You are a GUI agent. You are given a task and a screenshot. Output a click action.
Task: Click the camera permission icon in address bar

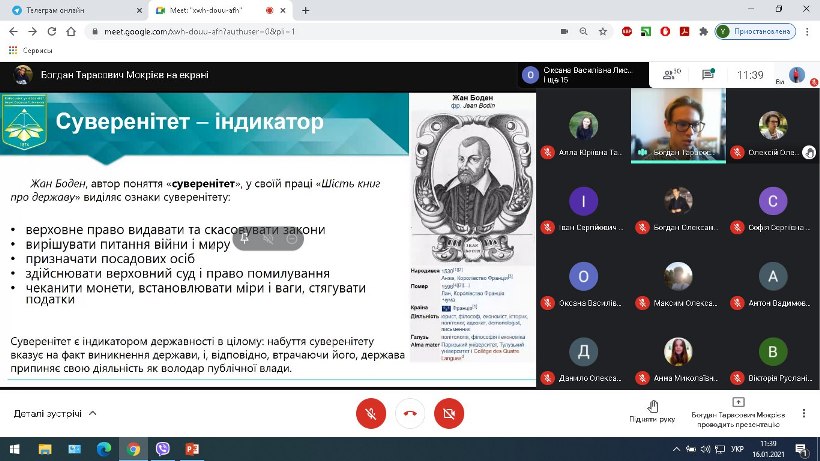click(564, 31)
